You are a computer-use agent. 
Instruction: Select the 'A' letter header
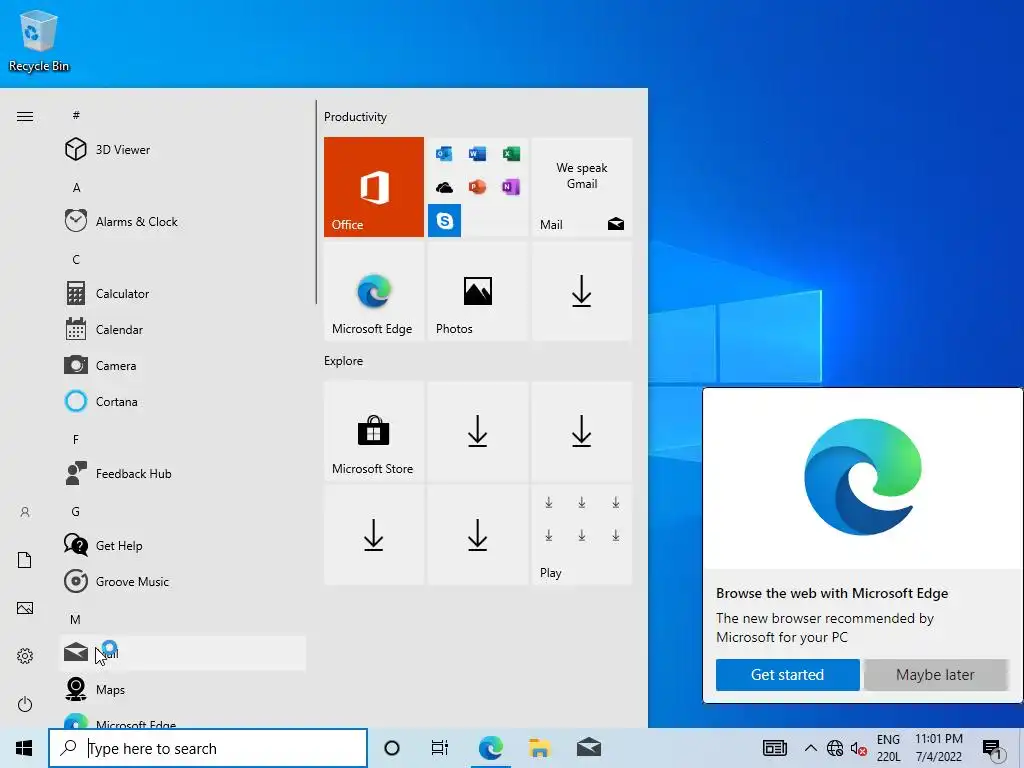pyautogui.click(x=76, y=187)
